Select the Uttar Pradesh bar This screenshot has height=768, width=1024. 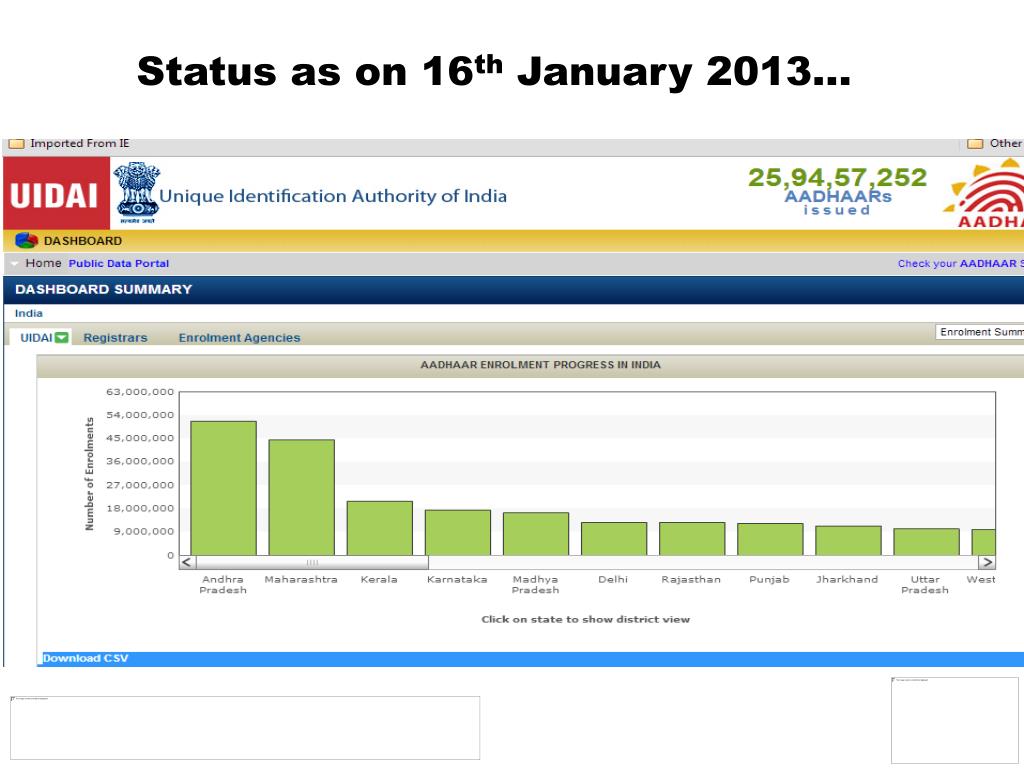coord(927,542)
